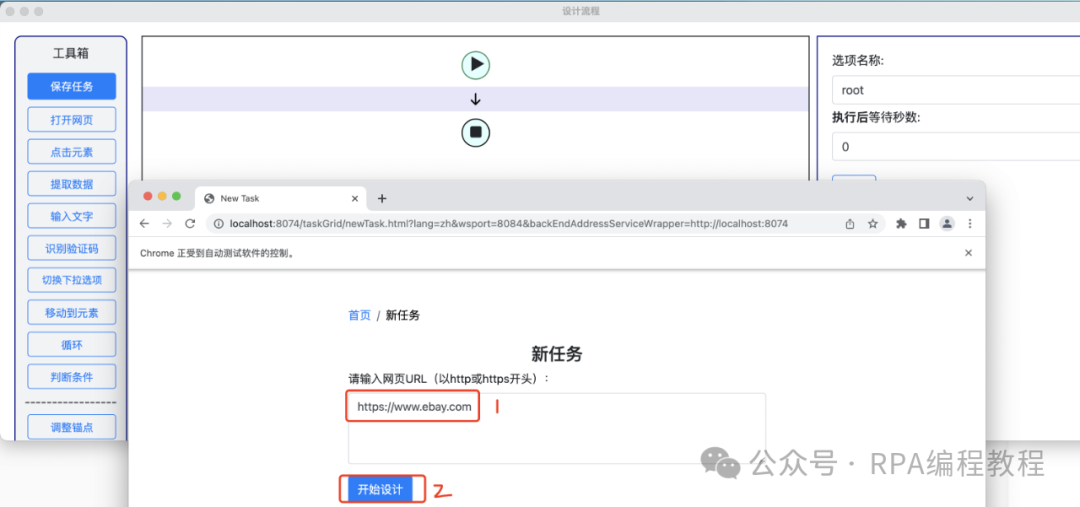Select 输入文字 in toolbox
Screen dimensions: 1080x507
[72, 216]
